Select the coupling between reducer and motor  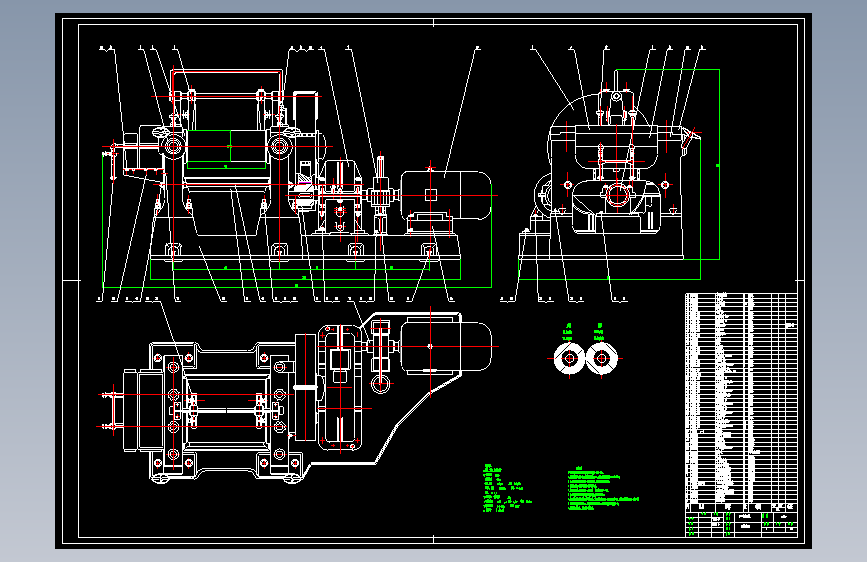tap(380, 195)
